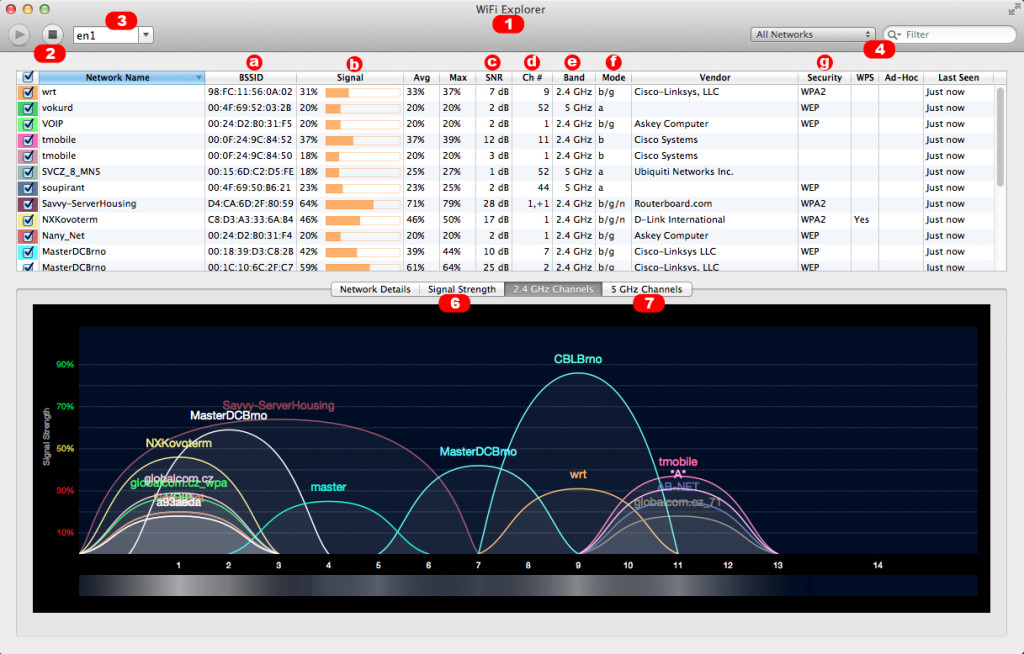Select the 5 GHz Channels tab
Viewport: 1024px width, 654px height.
point(646,290)
